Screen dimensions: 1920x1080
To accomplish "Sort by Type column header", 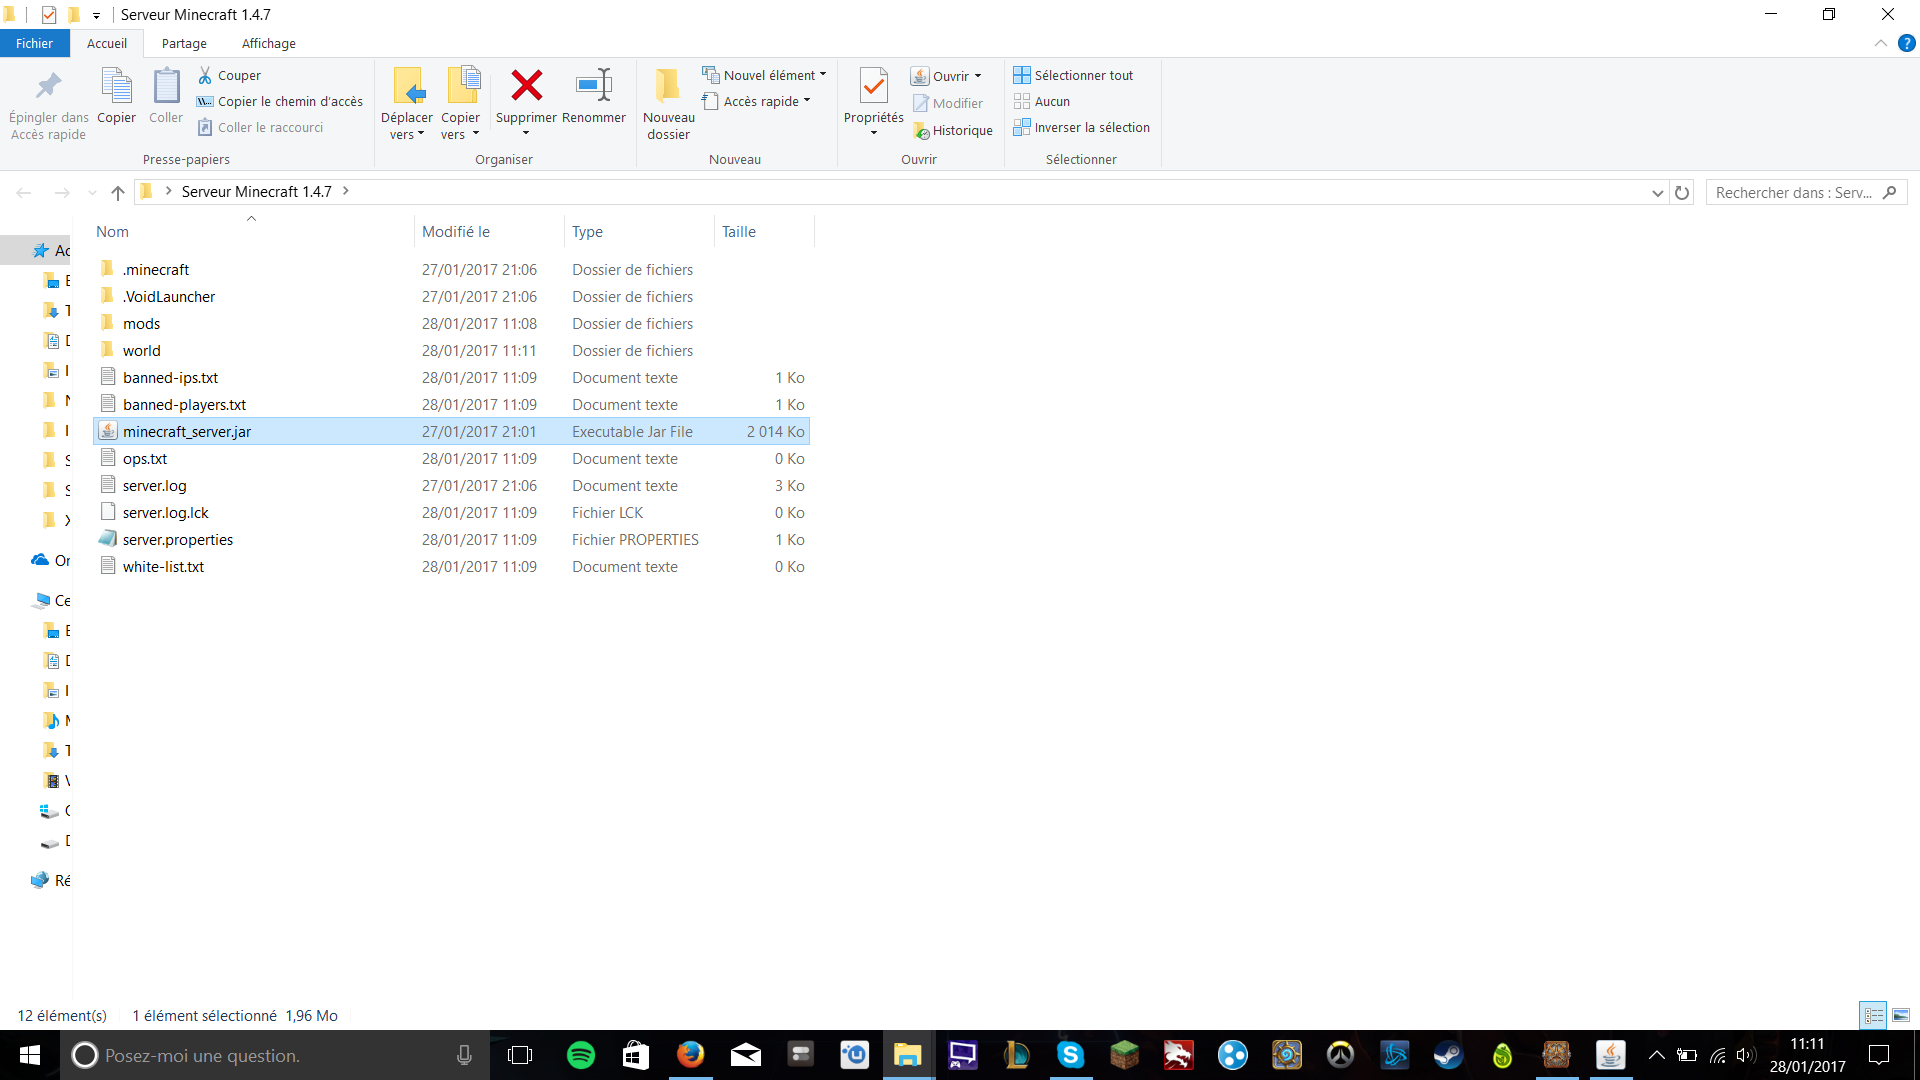I will [639, 231].
